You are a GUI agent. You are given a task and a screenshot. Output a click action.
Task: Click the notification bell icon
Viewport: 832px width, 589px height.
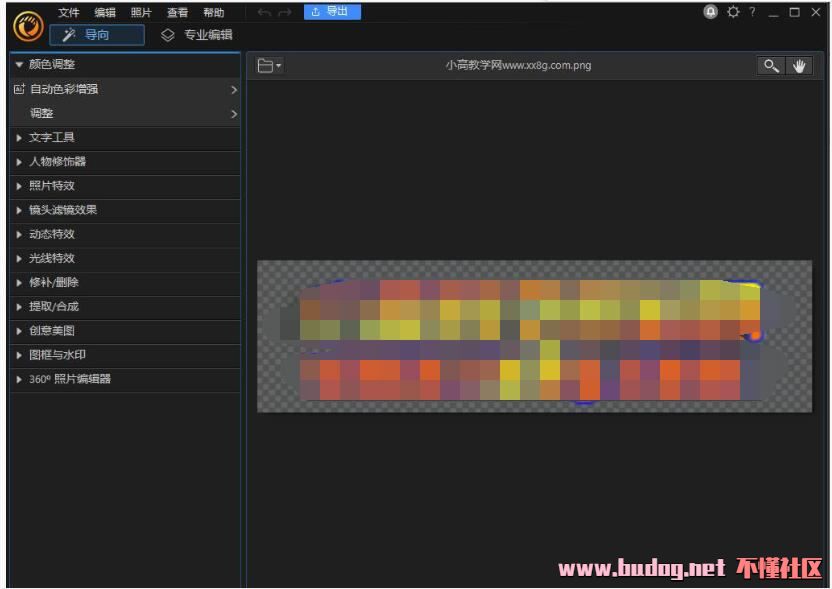click(711, 12)
